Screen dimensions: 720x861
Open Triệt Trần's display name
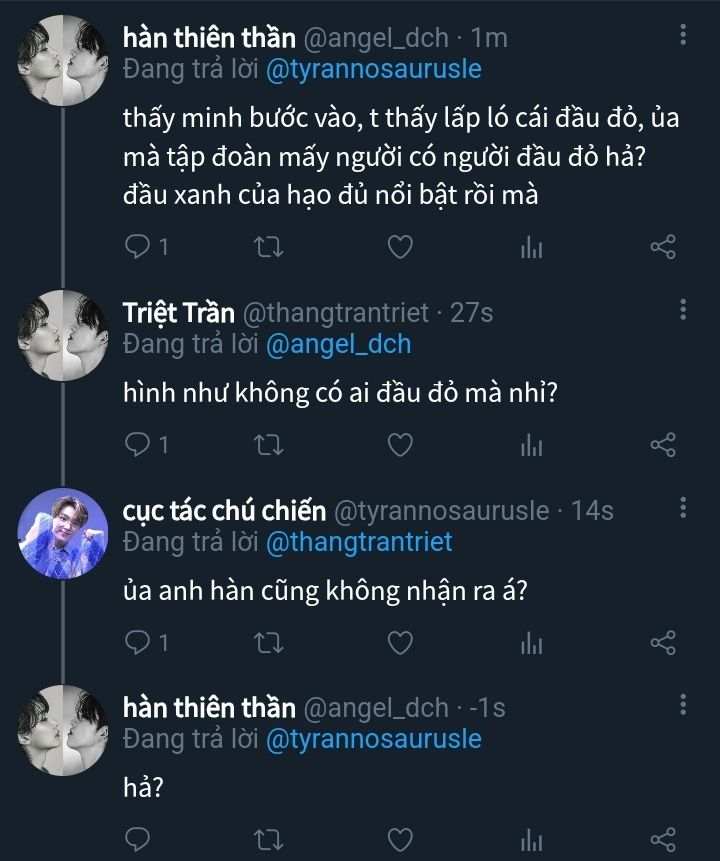coord(178,312)
